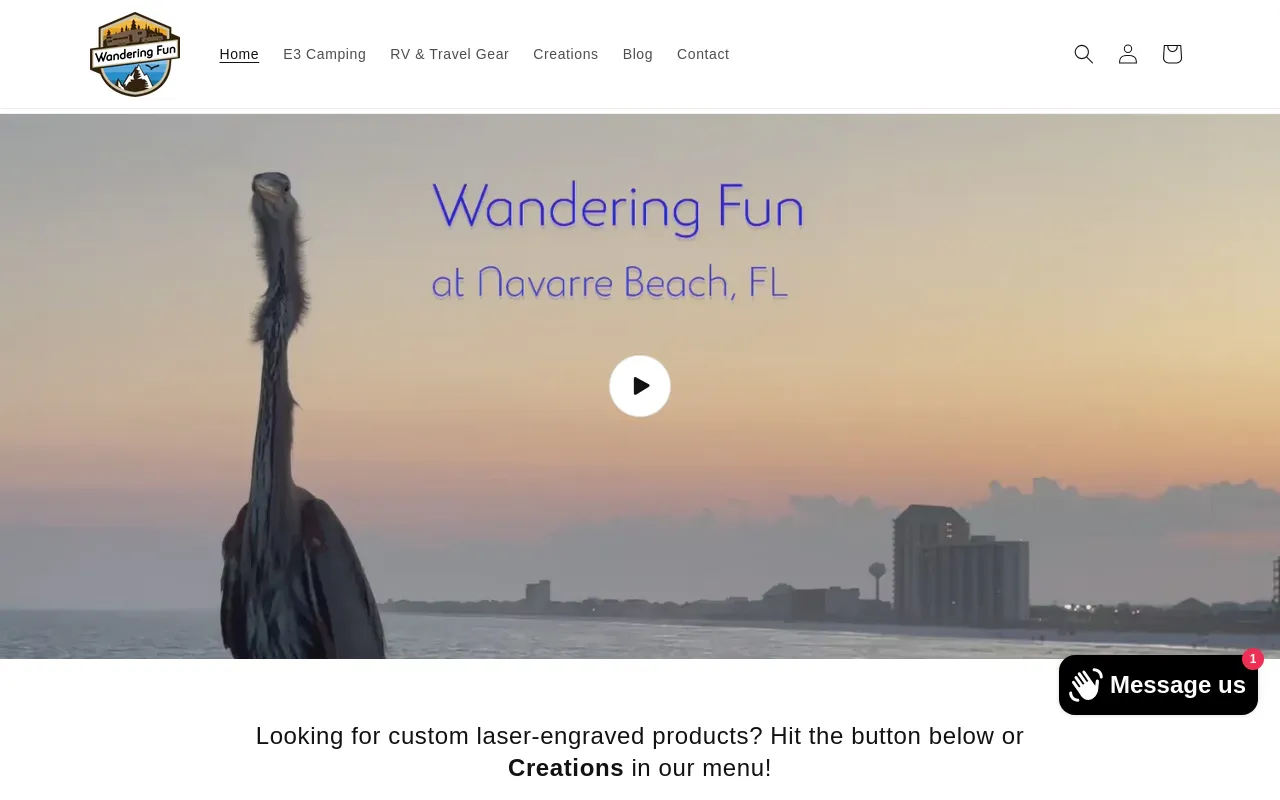This screenshot has height=800, width=1280.
Task: Open the search magnifier icon
Action: click(1084, 54)
